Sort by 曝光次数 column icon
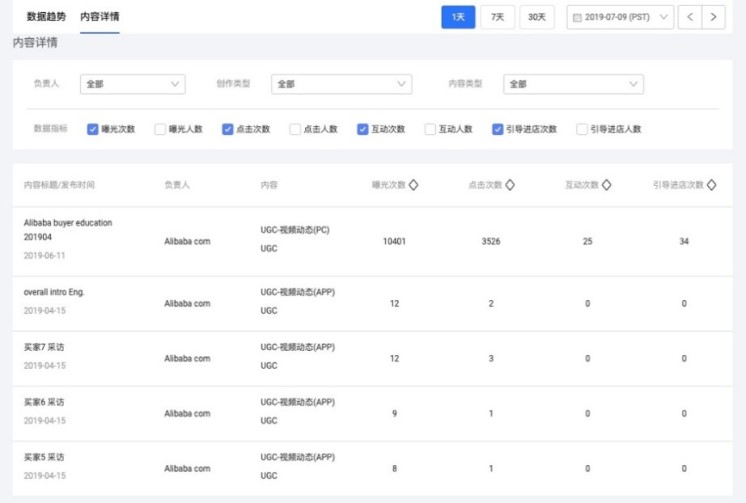Screen dimensions: 746x503 414,185
